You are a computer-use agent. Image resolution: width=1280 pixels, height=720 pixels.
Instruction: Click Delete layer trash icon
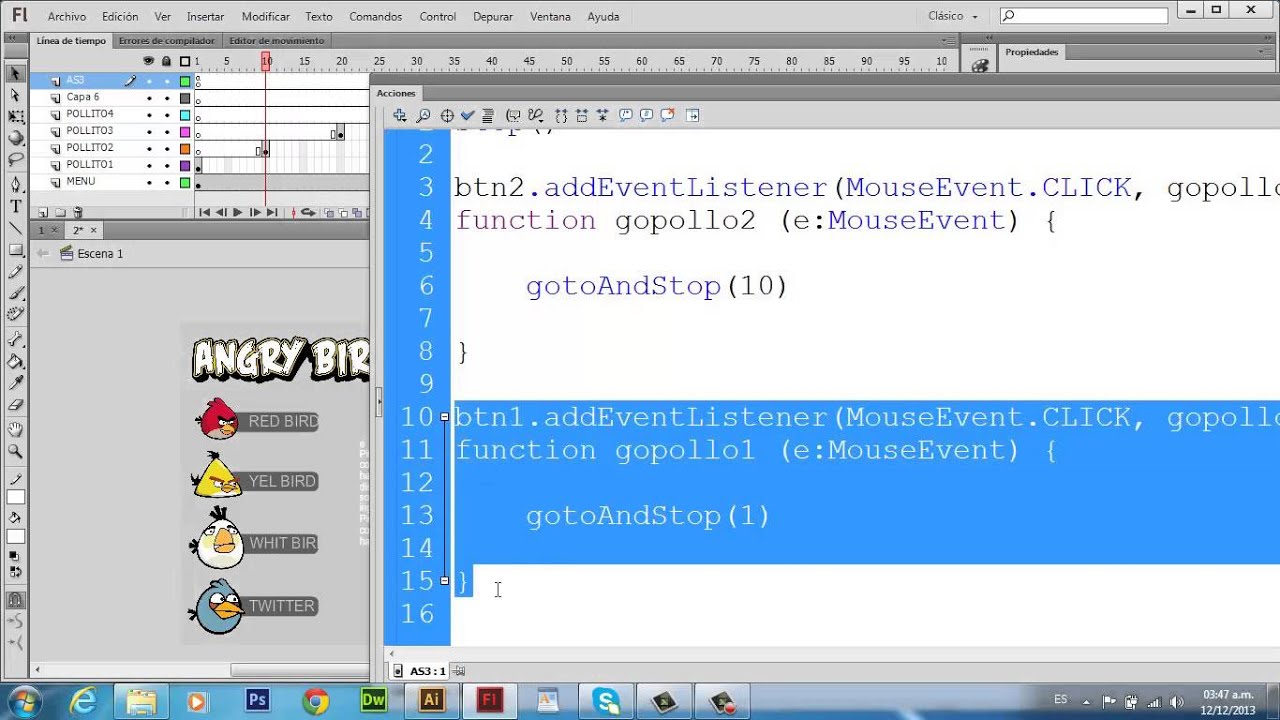(78, 212)
